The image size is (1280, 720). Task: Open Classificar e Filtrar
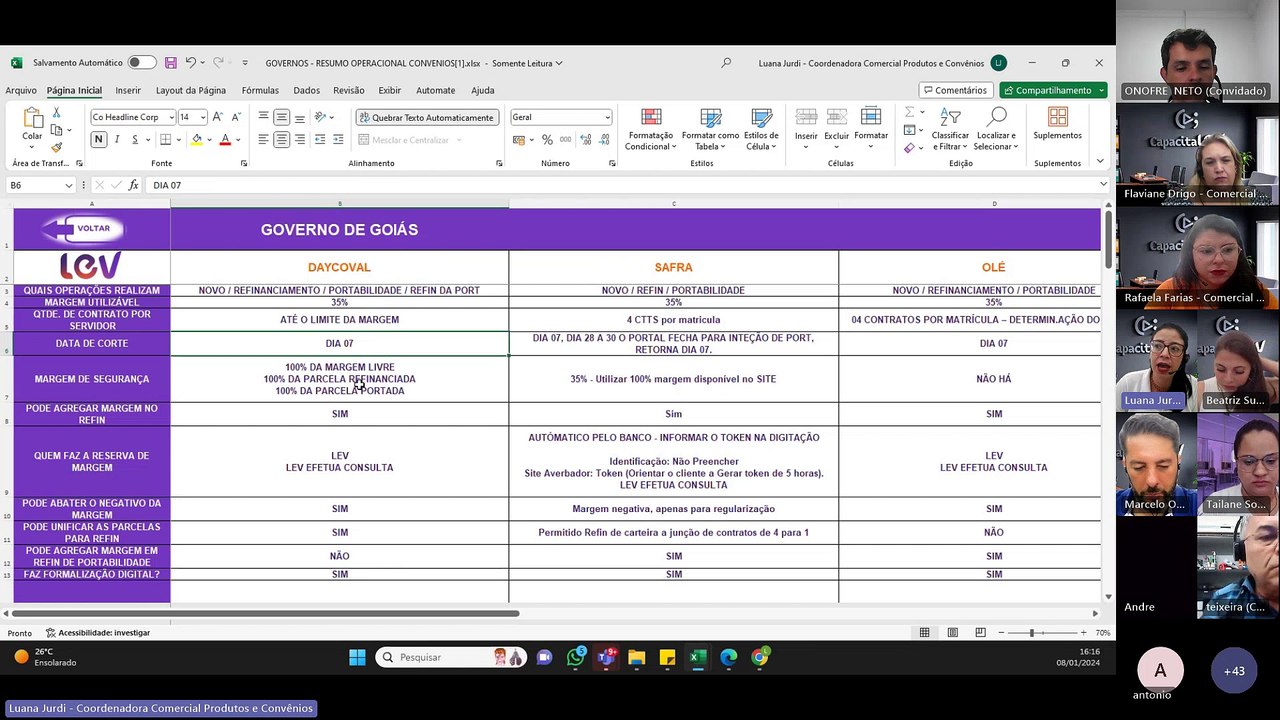950,130
